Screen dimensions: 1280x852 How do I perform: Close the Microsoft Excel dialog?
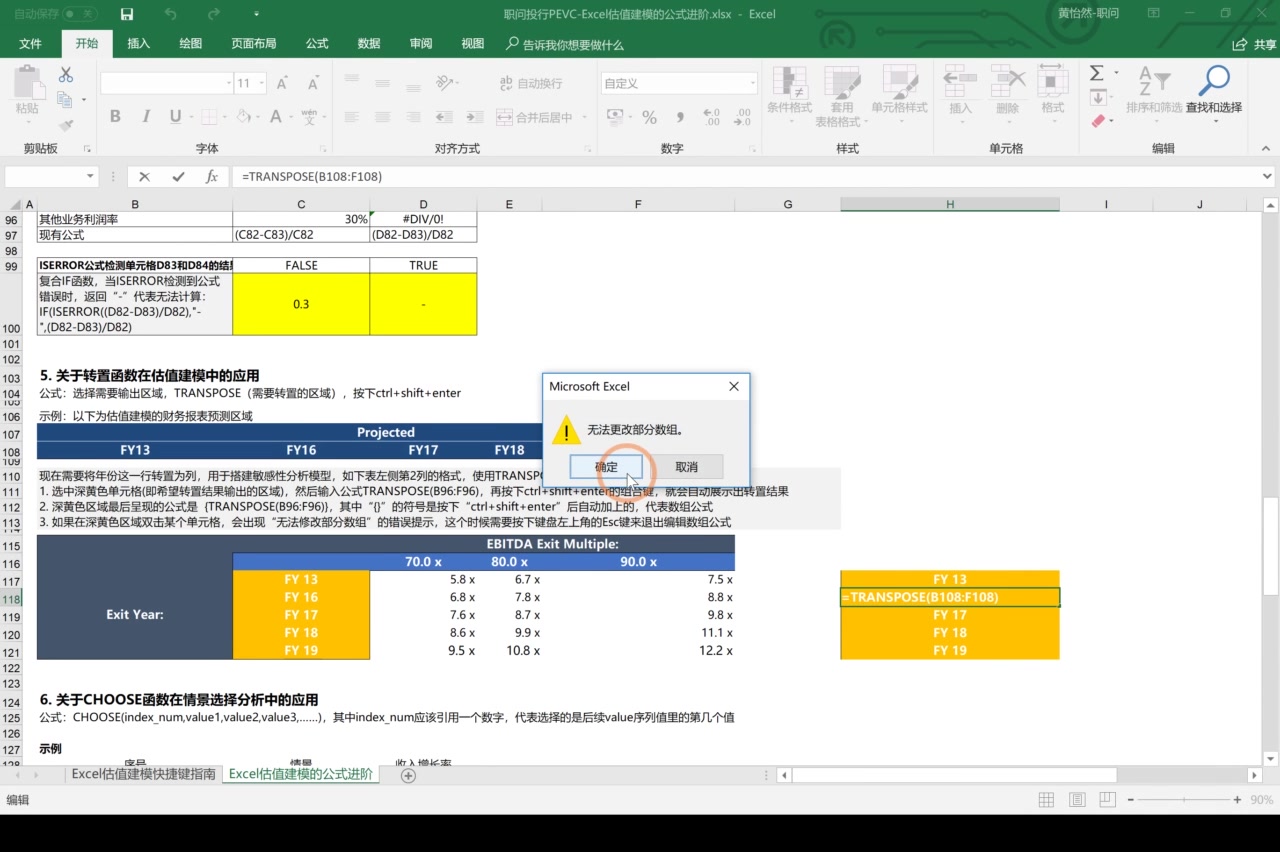pyautogui.click(x=734, y=386)
